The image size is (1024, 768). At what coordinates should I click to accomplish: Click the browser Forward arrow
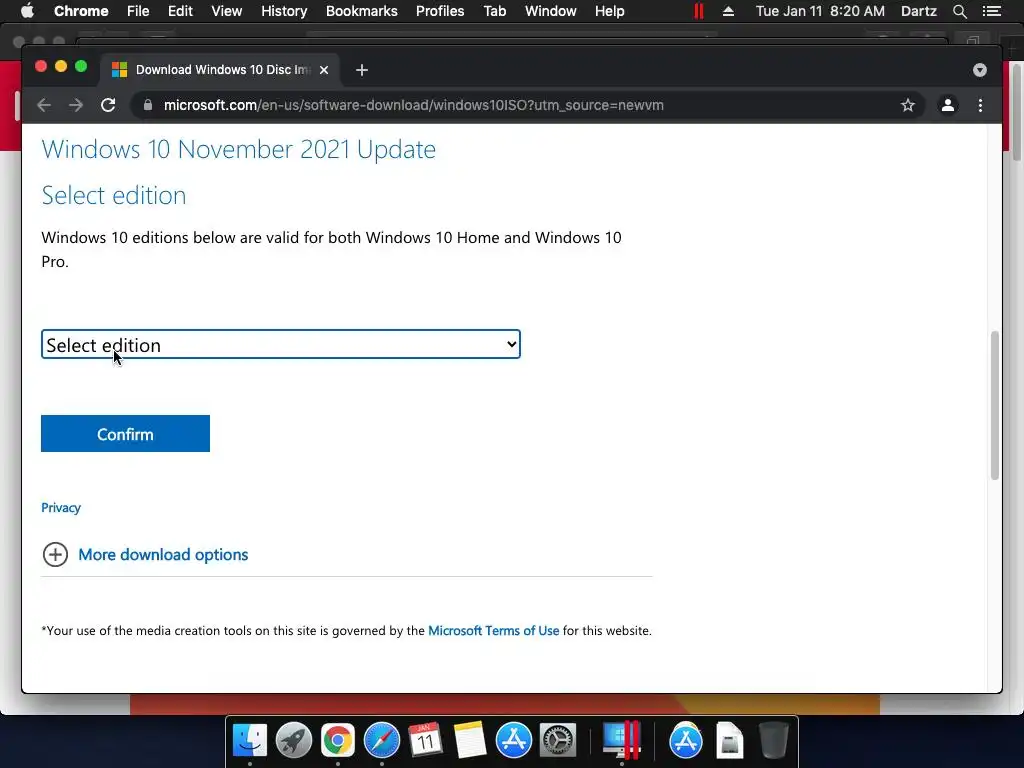pyautogui.click(x=76, y=105)
